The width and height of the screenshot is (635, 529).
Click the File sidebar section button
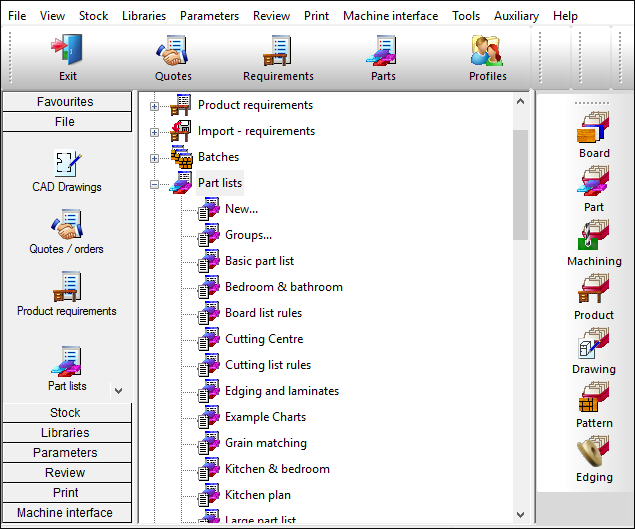[67, 122]
